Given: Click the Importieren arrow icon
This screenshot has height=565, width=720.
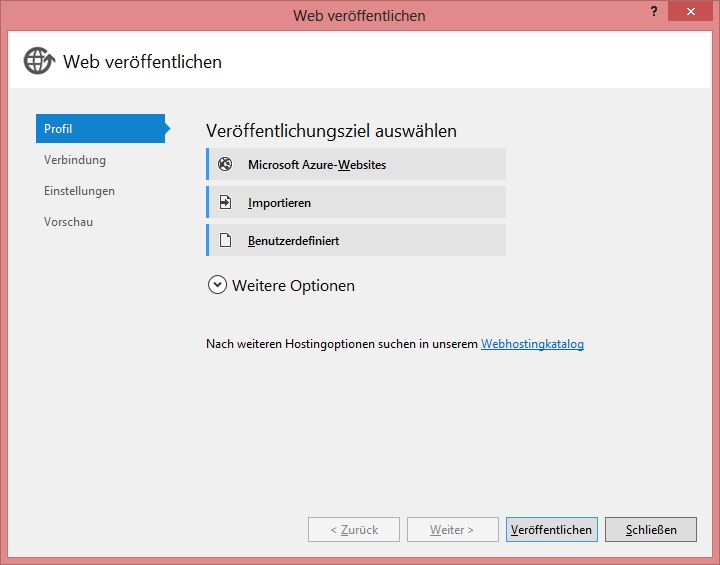Looking at the screenshot, I should point(225,202).
